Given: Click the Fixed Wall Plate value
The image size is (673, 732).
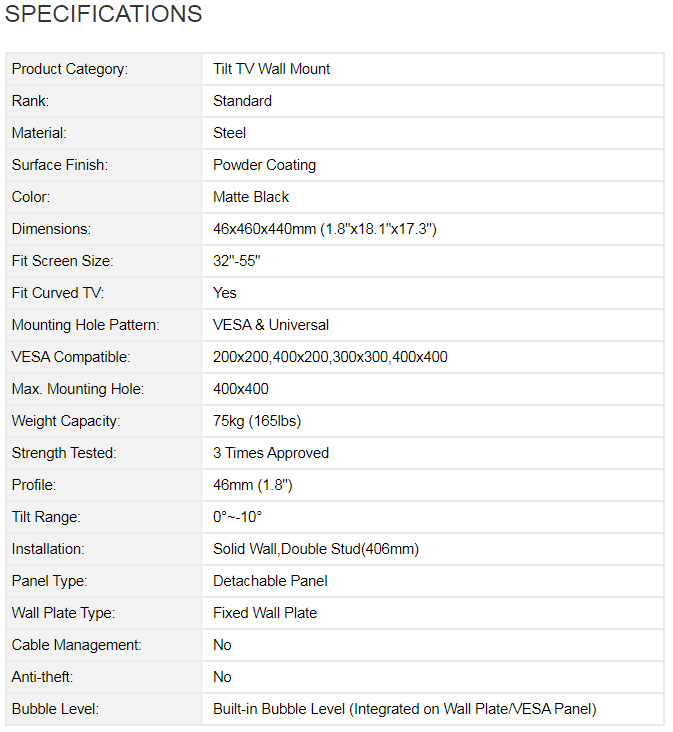Looking at the screenshot, I should pos(265,613).
